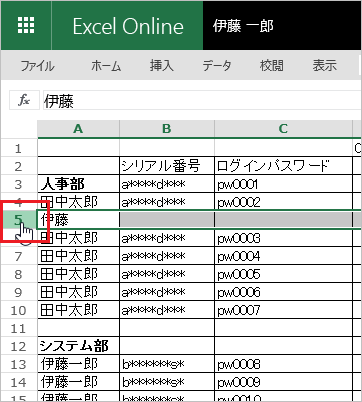Viewport: 362px width, 402px height.
Task: Click the pw0009 cell
Action: tap(283, 382)
